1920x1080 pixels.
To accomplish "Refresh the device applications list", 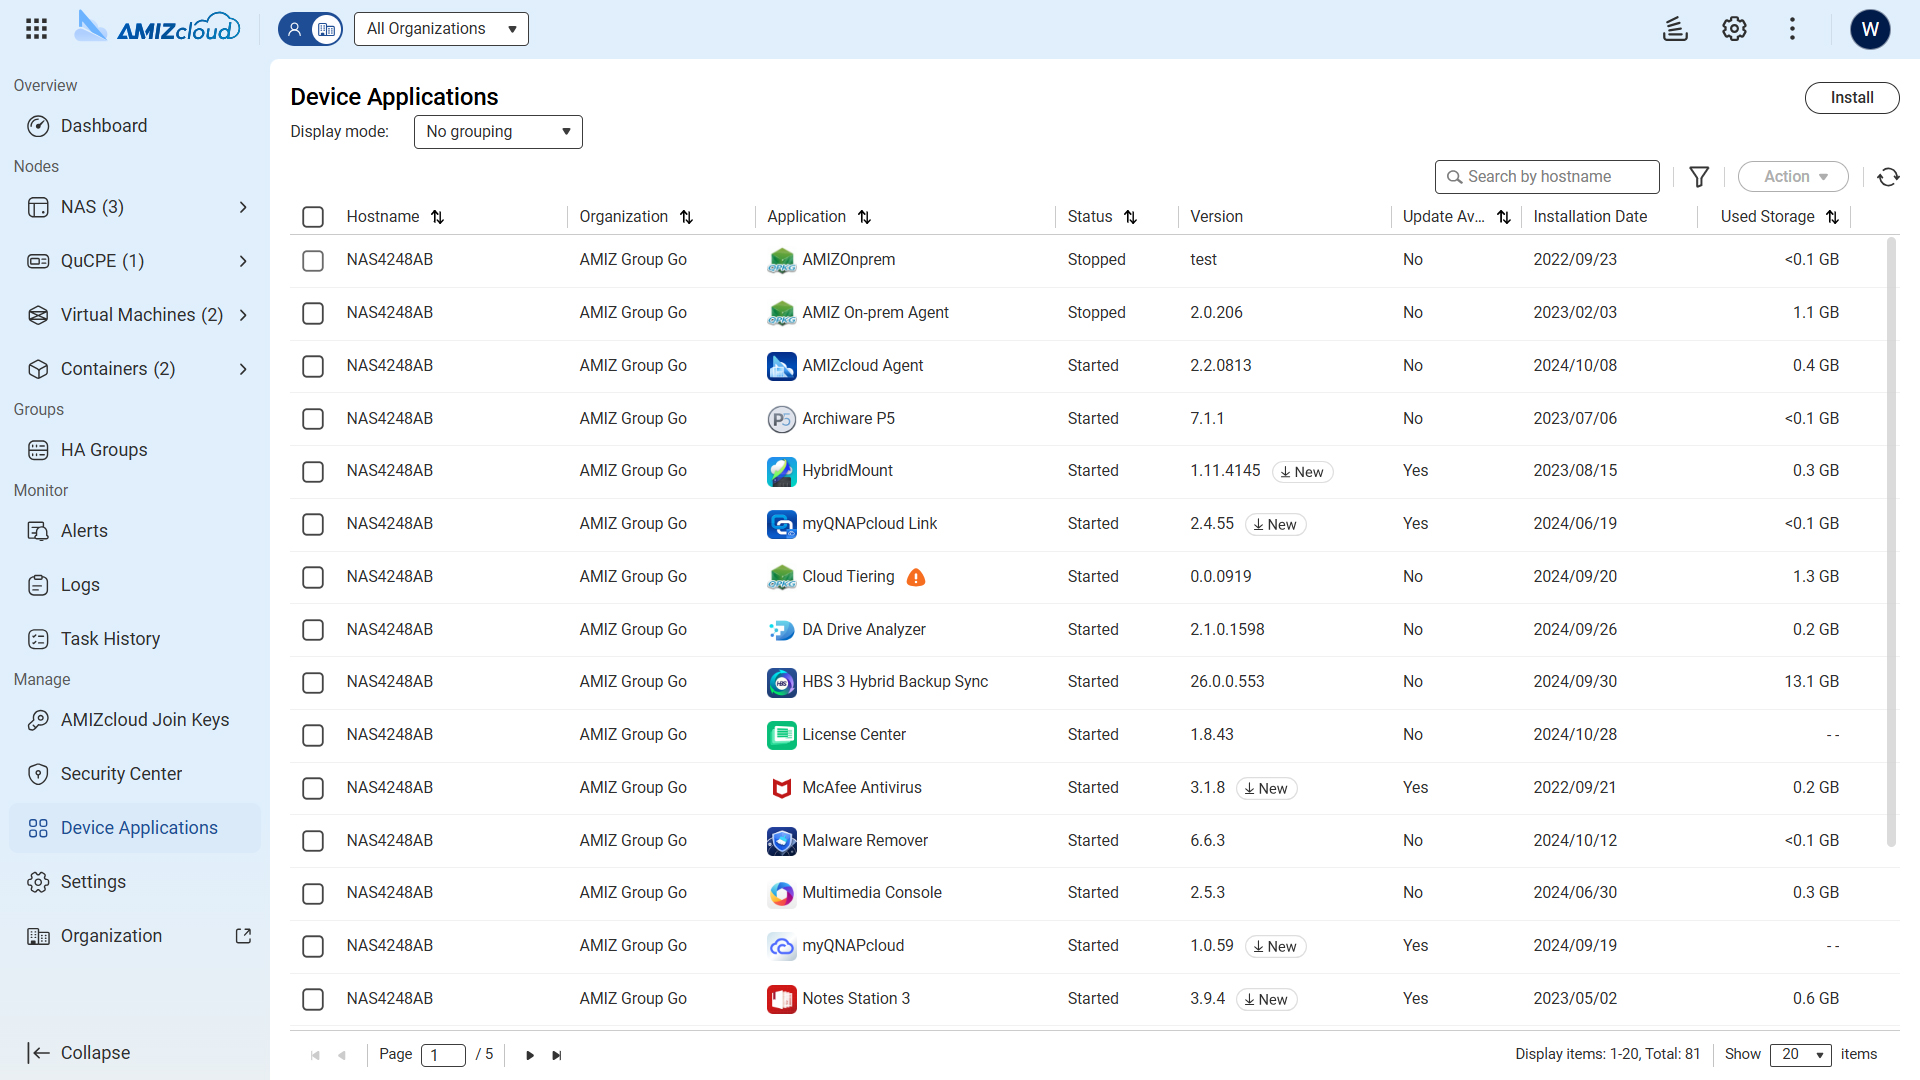I will point(1888,177).
